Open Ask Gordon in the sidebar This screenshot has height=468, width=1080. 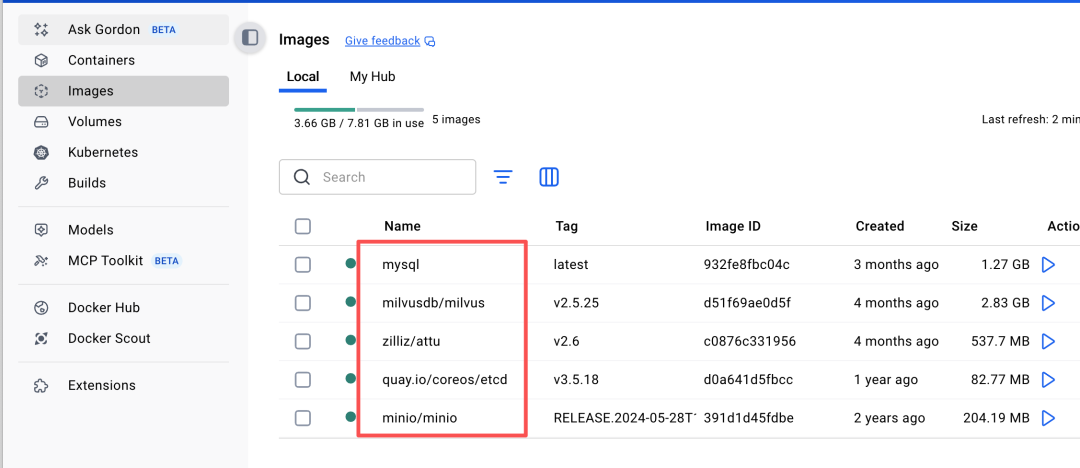[124, 30]
